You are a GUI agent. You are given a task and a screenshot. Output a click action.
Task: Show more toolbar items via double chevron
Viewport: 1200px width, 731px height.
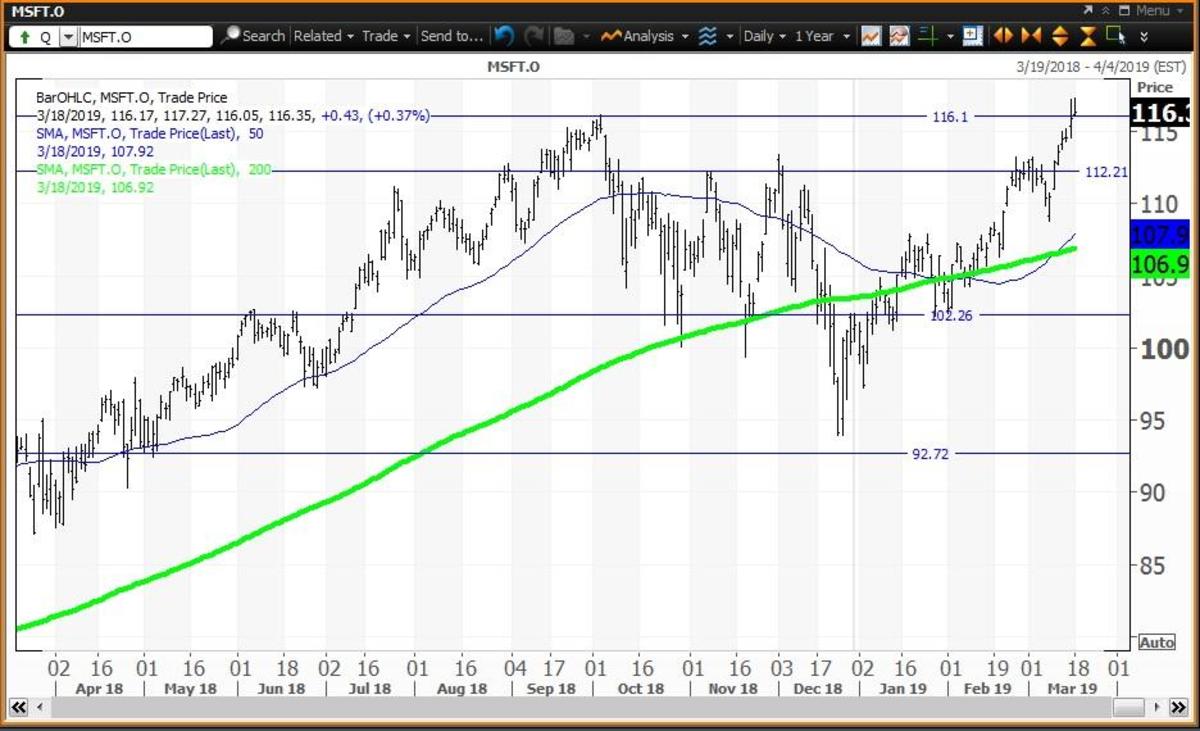coord(1144,36)
